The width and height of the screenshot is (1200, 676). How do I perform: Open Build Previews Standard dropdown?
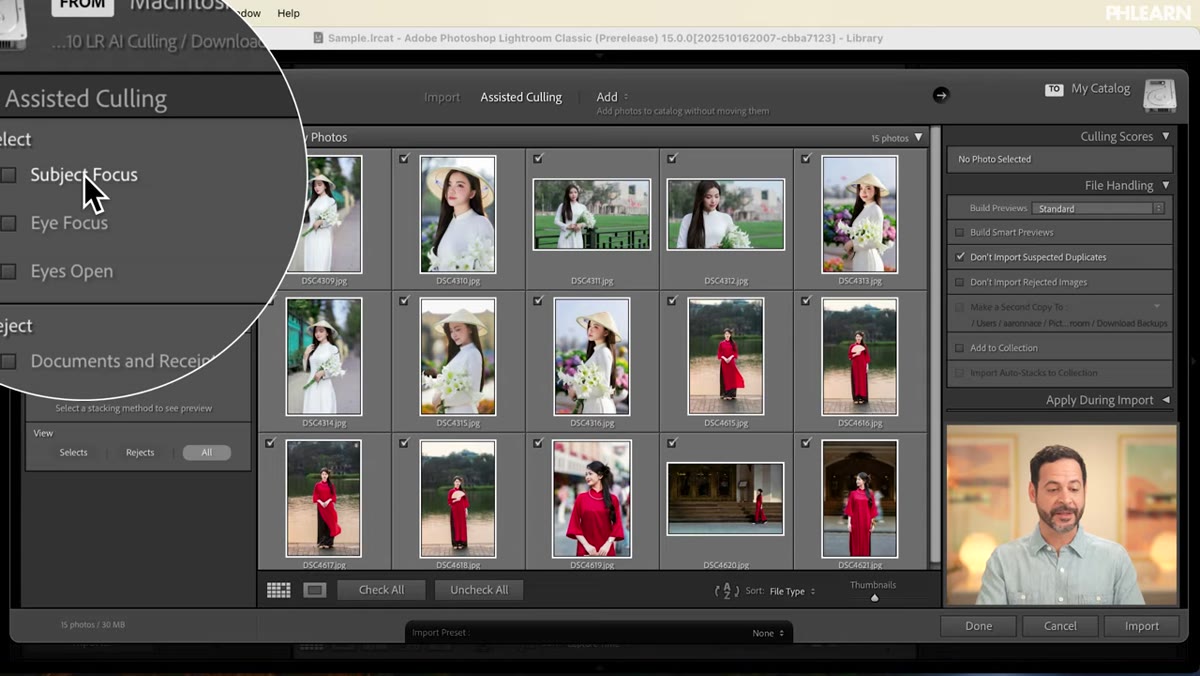tap(1098, 208)
